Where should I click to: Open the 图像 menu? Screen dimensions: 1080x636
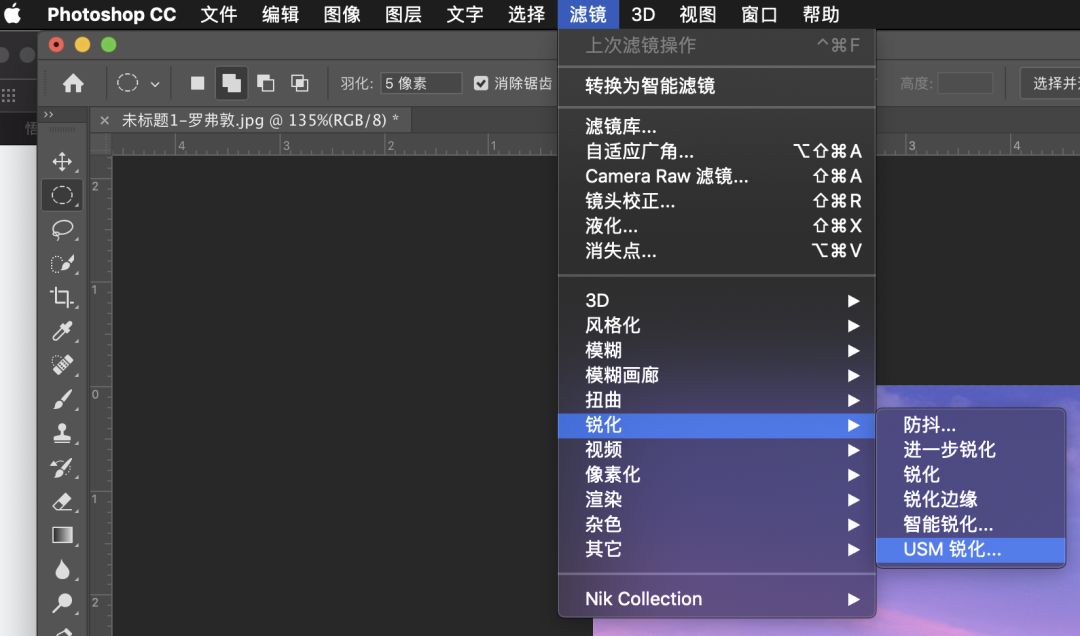[341, 14]
